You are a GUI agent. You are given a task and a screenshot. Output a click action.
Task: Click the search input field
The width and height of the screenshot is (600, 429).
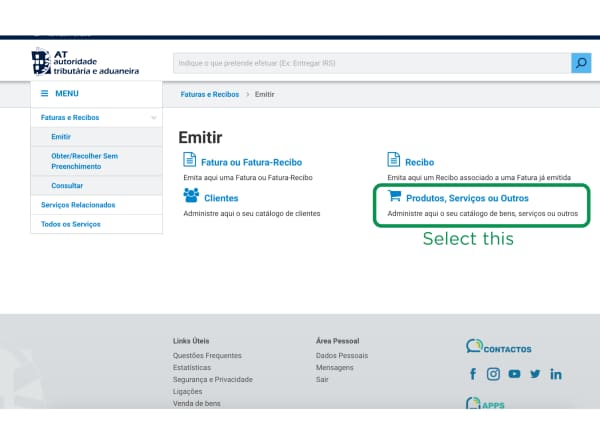click(x=372, y=63)
